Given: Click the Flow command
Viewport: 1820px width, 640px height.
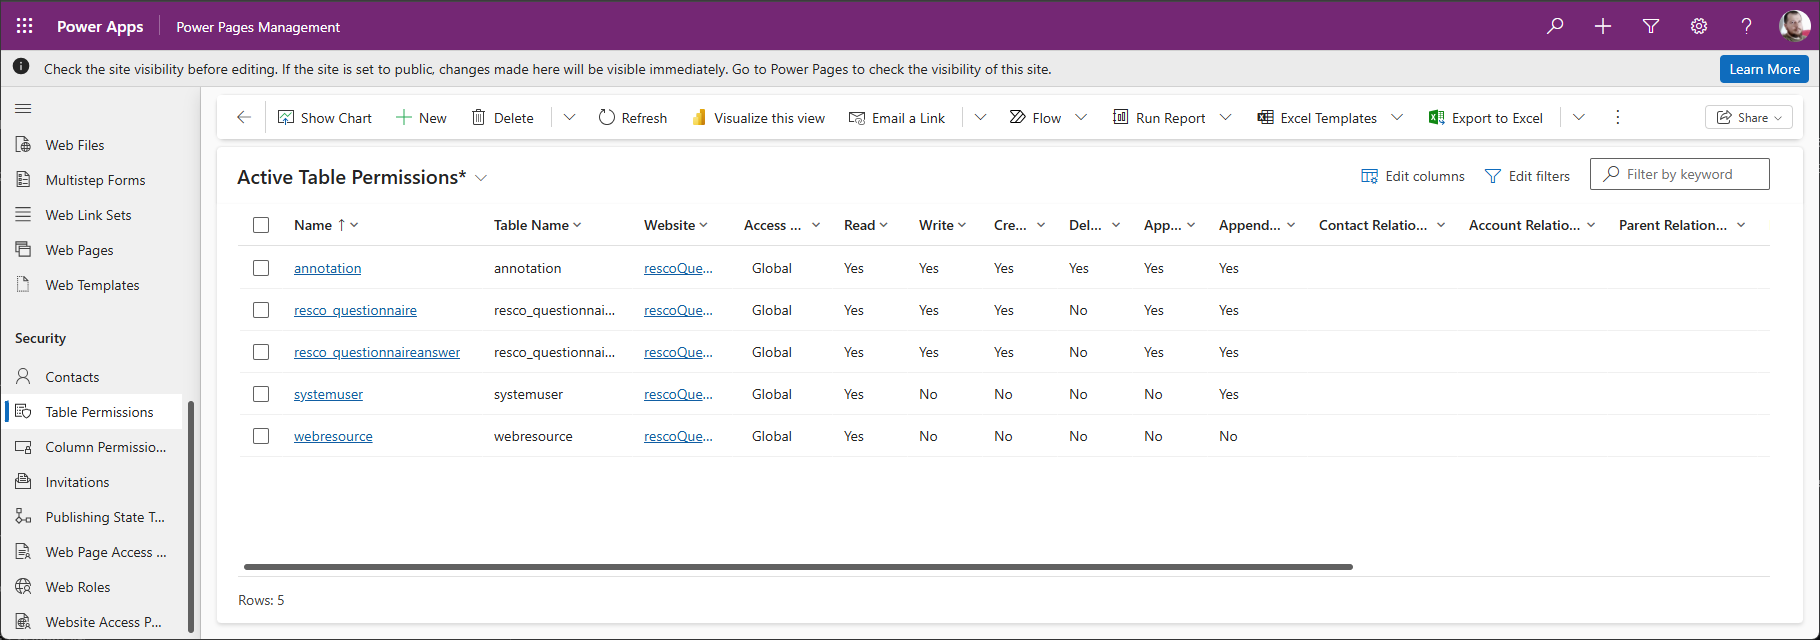Looking at the screenshot, I should (1035, 118).
